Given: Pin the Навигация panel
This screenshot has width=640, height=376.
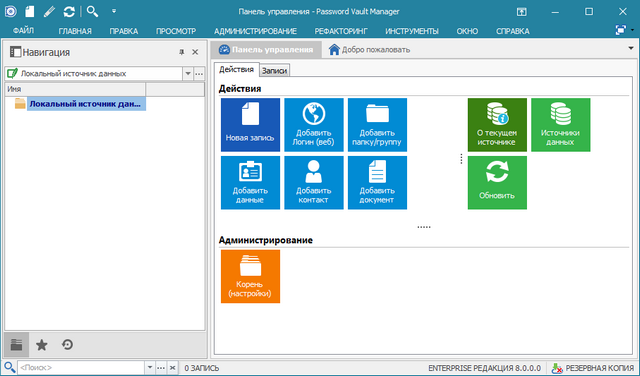Looking at the screenshot, I should [x=182, y=52].
